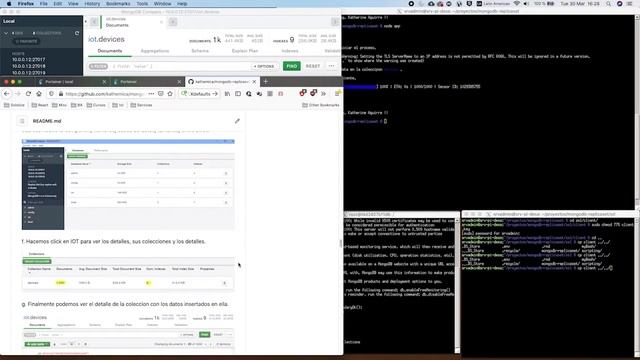The width and height of the screenshot is (640, 360).
Task: Expand the Firefox toolbar overflow chevron
Action: pyautogui.click(x=323, y=94)
